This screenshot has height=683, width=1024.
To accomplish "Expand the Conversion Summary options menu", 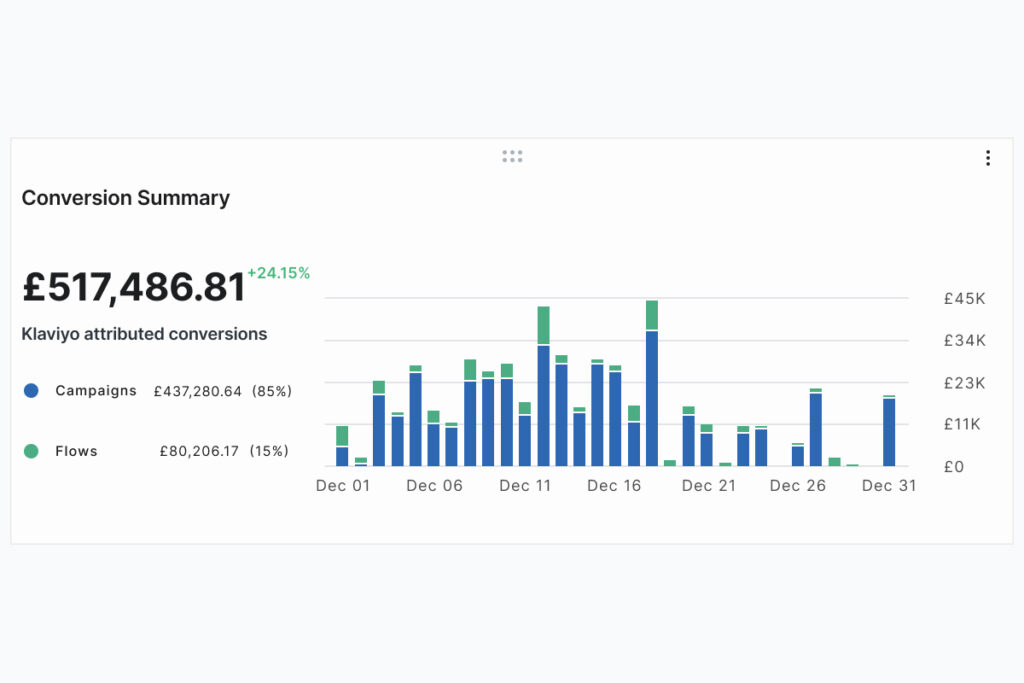I will [988, 157].
